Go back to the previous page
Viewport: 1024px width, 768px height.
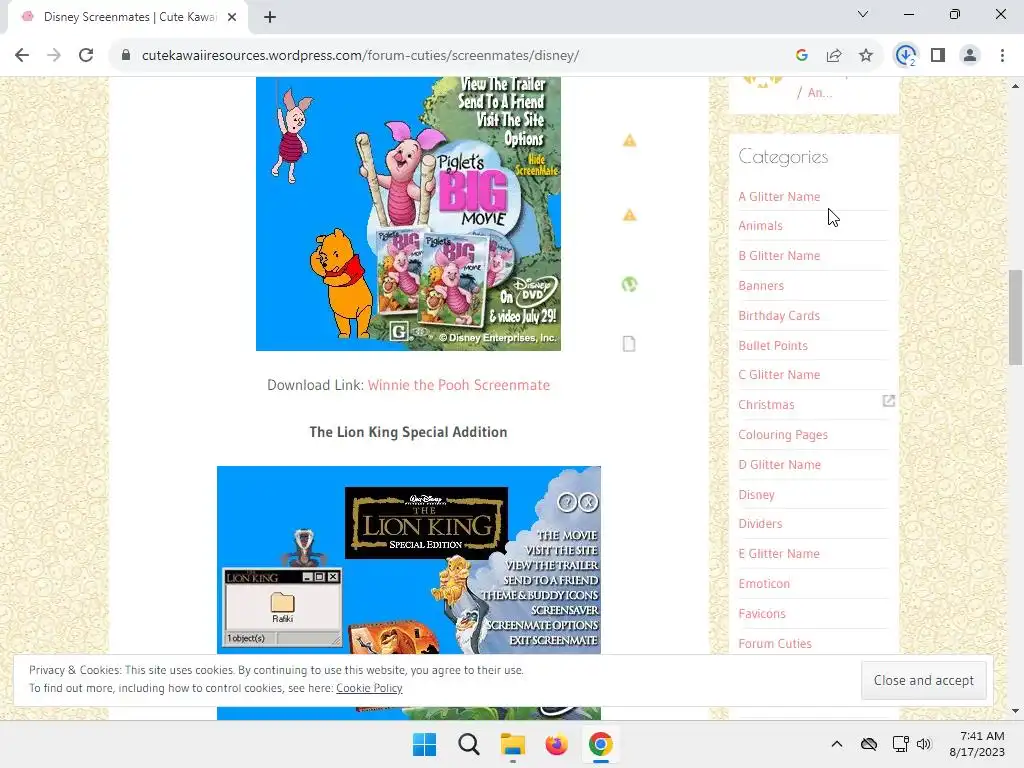tap(22, 56)
